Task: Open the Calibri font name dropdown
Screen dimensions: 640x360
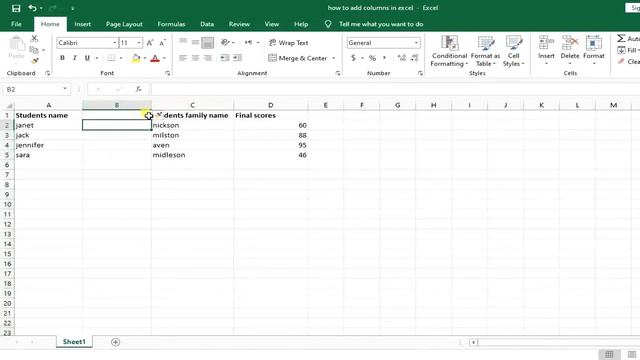Action: 115,43
